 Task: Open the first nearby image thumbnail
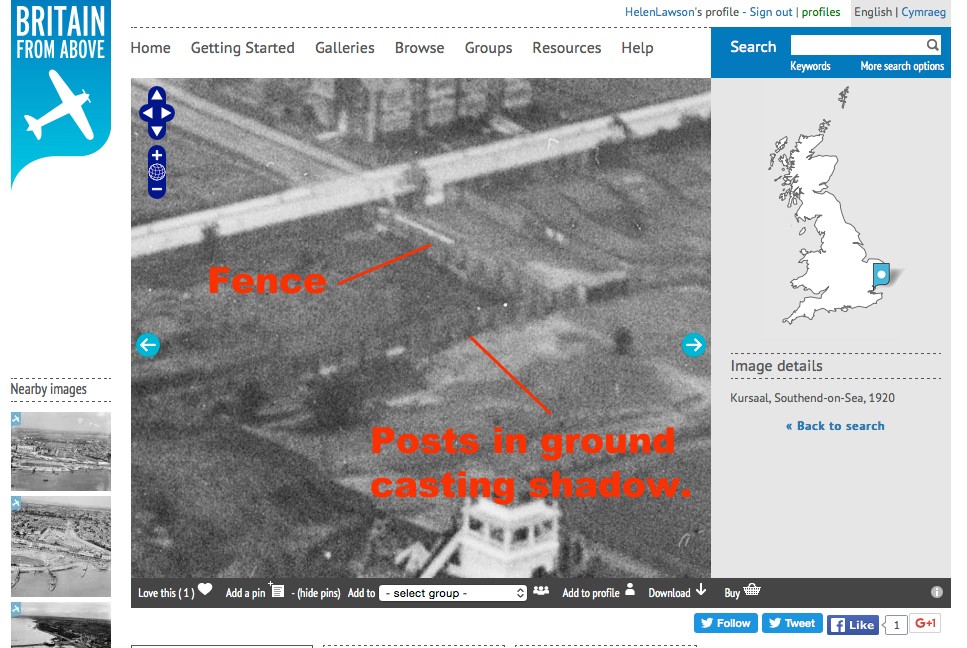tap(61, 451)
